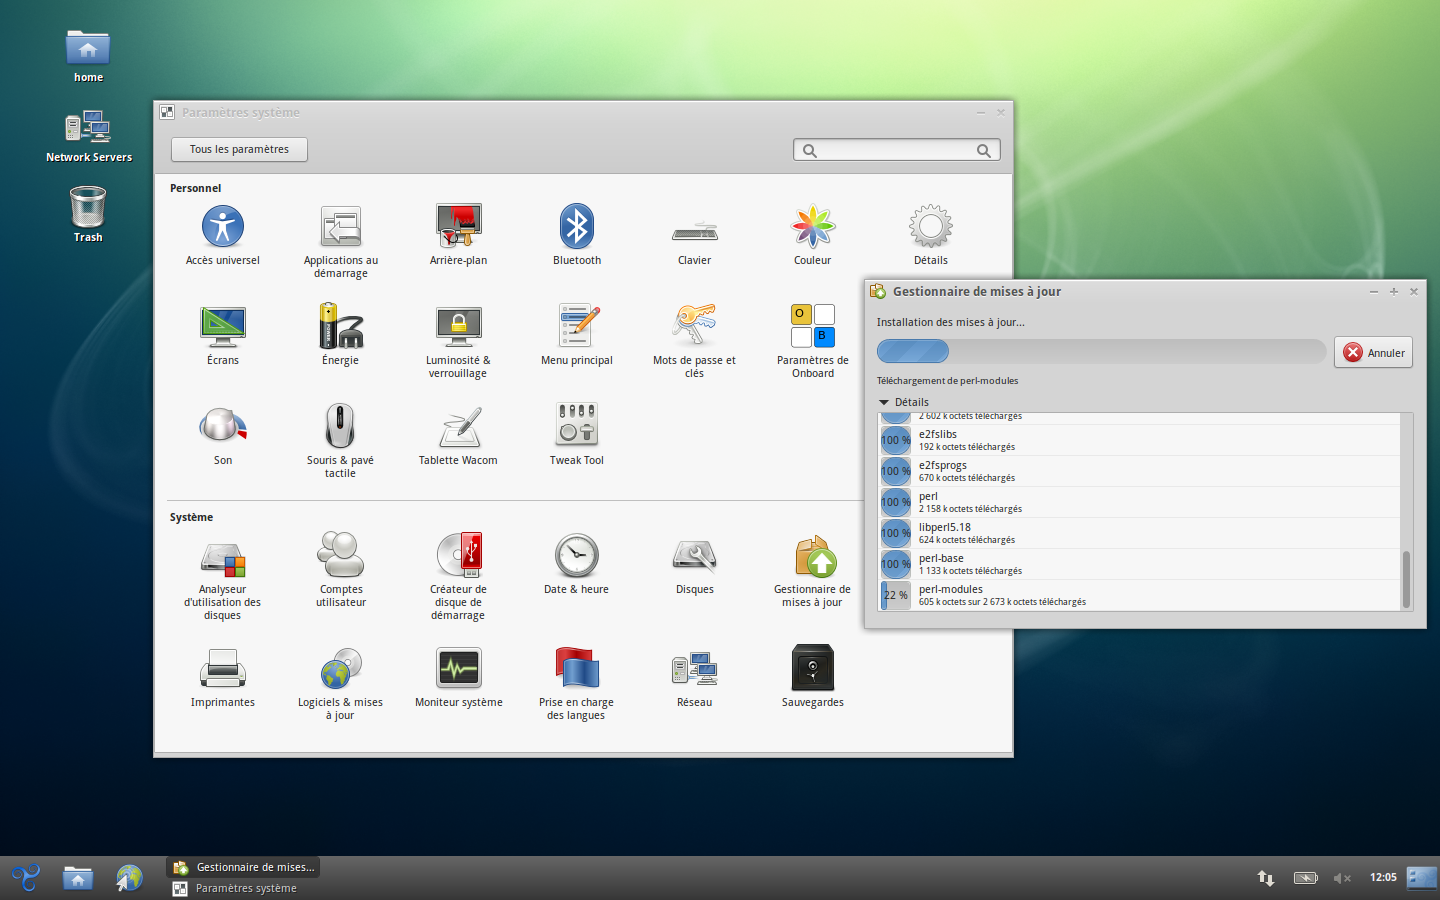The width and height of the screenshot is (1440, 900).
Task: Select perl-modules row in download list
Action: tap(1139, 595)
